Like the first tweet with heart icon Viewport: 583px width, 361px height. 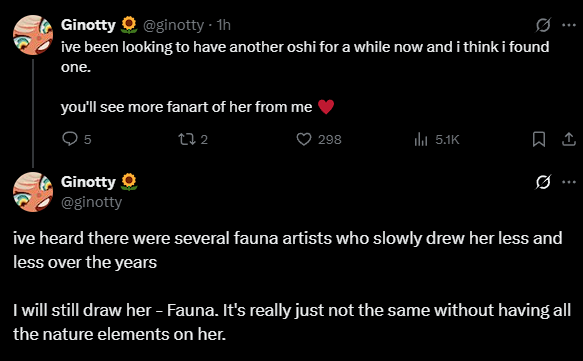pyautogui.click(x=304, y=139)
